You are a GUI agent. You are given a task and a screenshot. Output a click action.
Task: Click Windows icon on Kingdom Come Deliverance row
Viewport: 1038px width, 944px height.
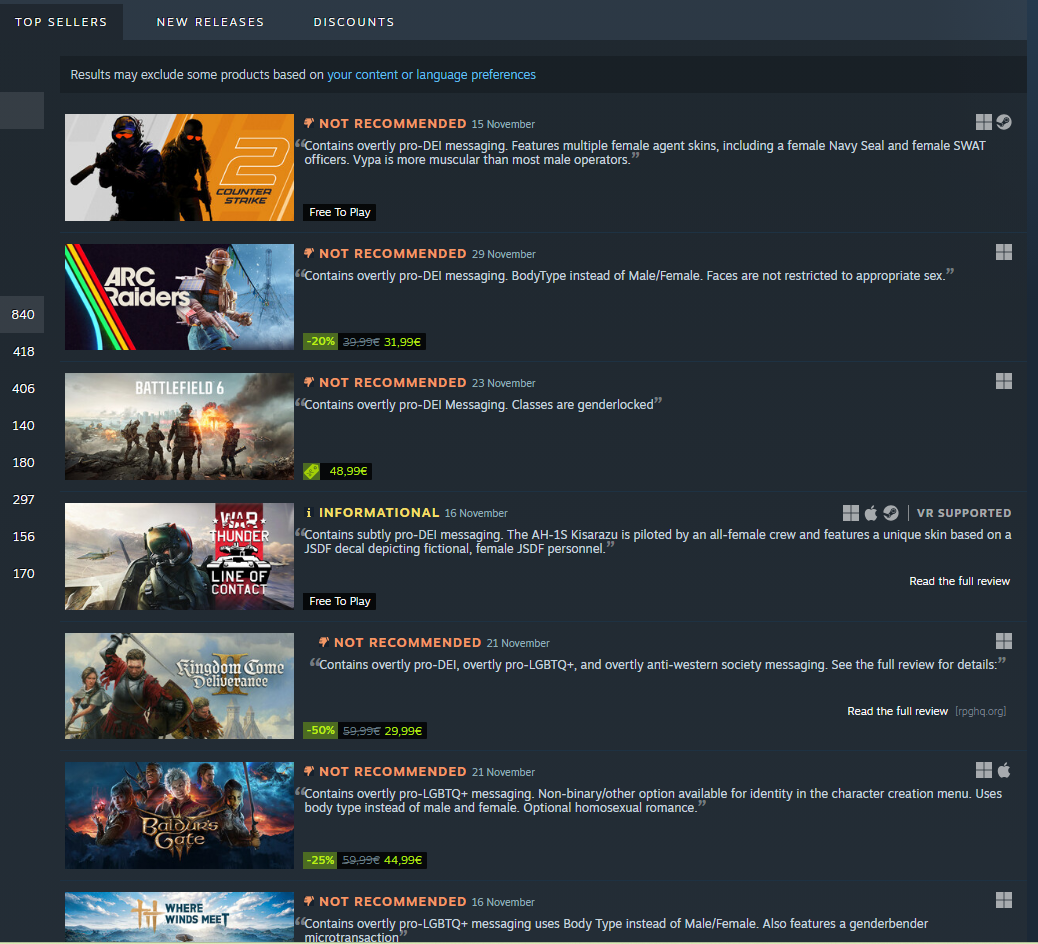(x=1004, y=641)
